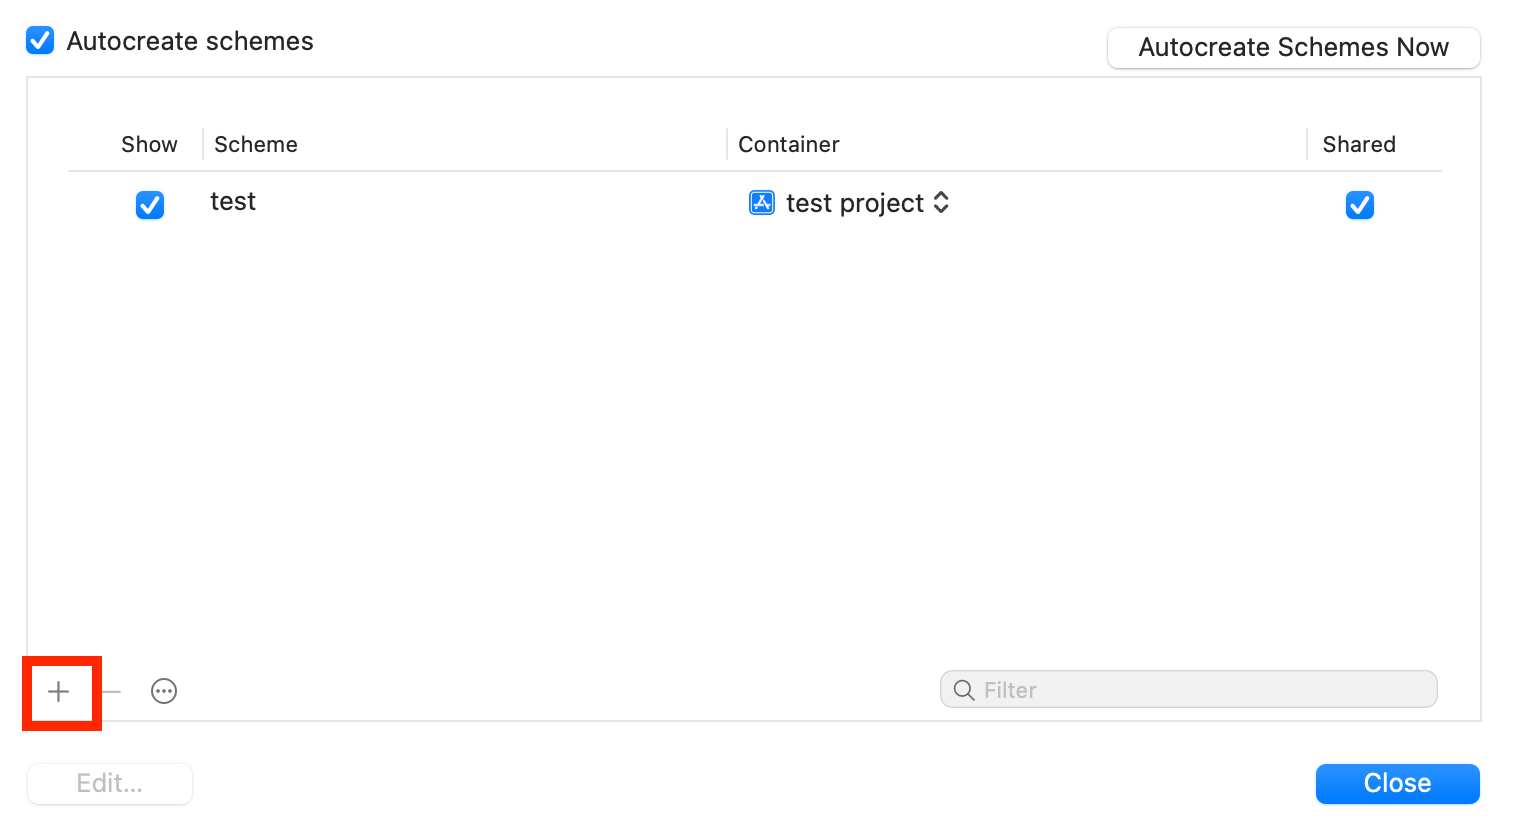Open the ellipsis actions menu
The image size is (1514, 834).
coord(164,691)
